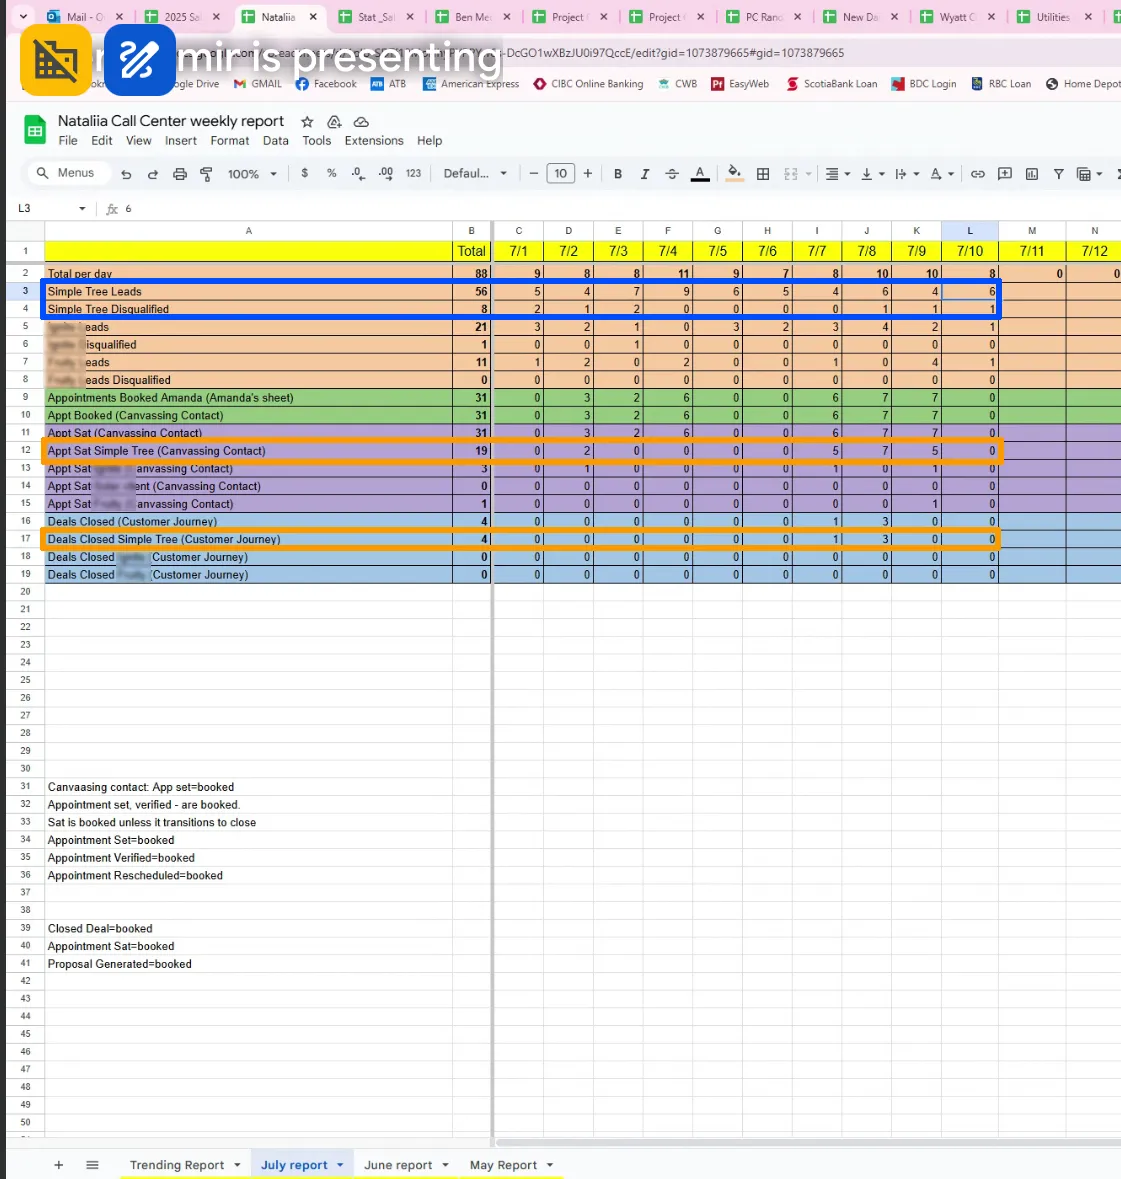This screenshot has height=1179, width=1121.
Task: Click the Undo icon in the toolbar
Action: 126,174
